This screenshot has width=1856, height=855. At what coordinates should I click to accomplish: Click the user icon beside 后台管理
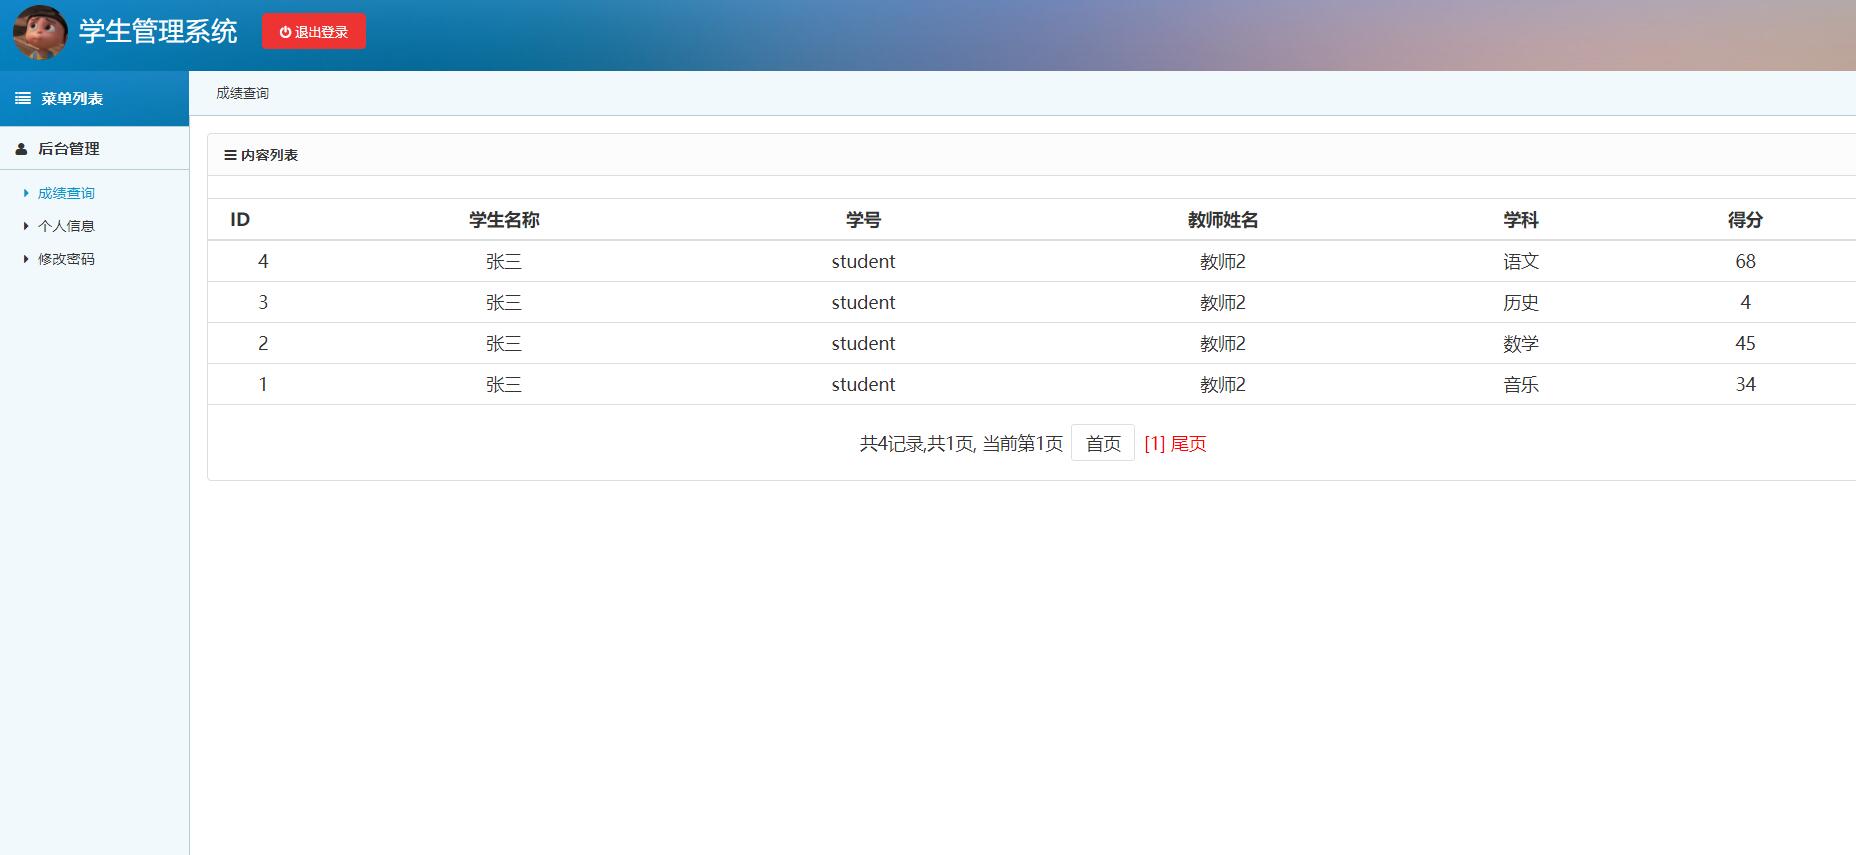click(x=21, y=149)
